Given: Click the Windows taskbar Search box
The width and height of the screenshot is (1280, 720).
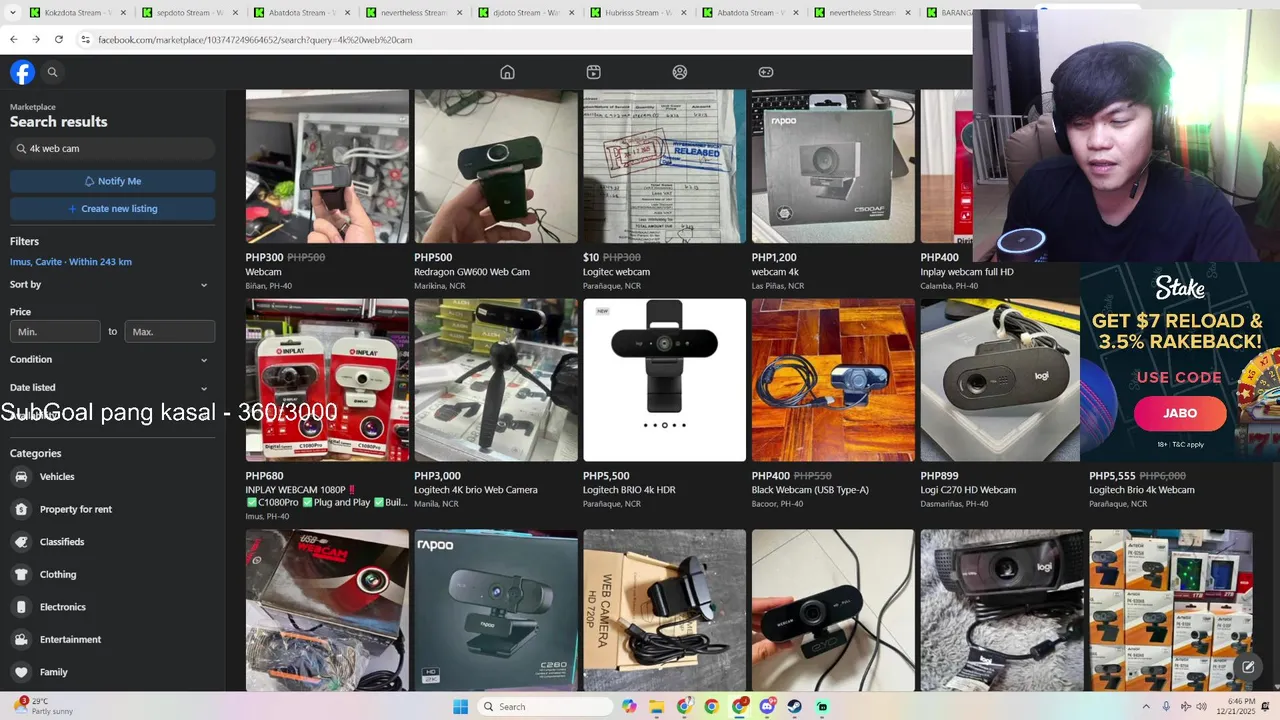Looking at the screenshot, I should coord(545,707).
